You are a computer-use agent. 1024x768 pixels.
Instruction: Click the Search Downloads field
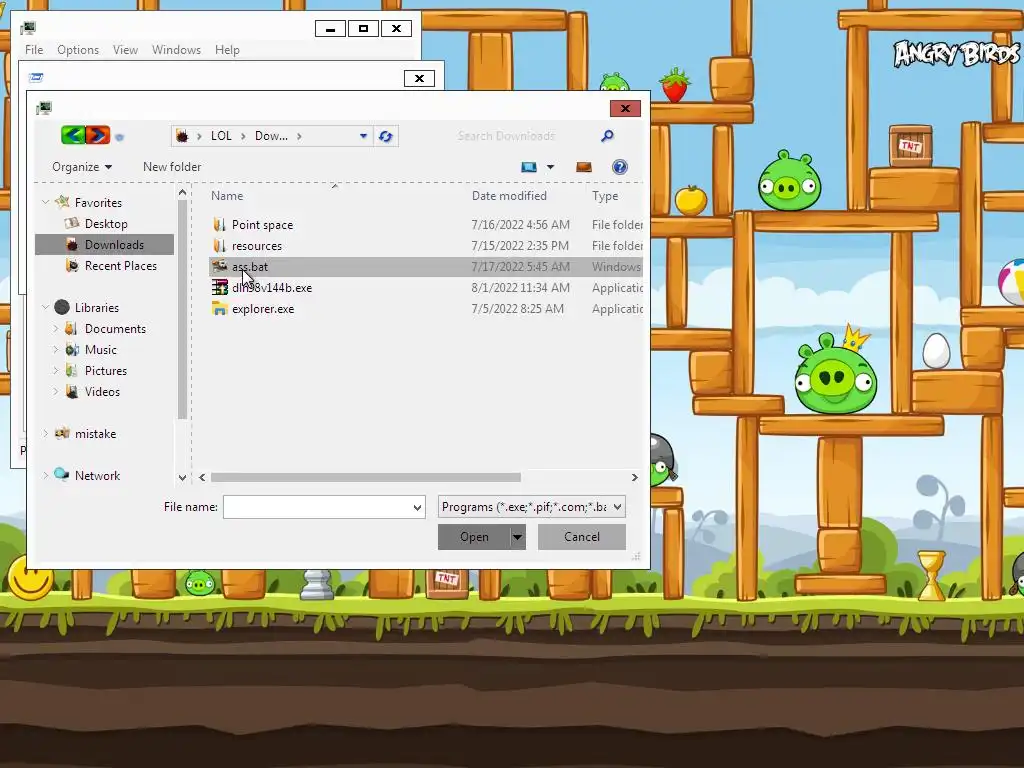(x=526, y=136)
